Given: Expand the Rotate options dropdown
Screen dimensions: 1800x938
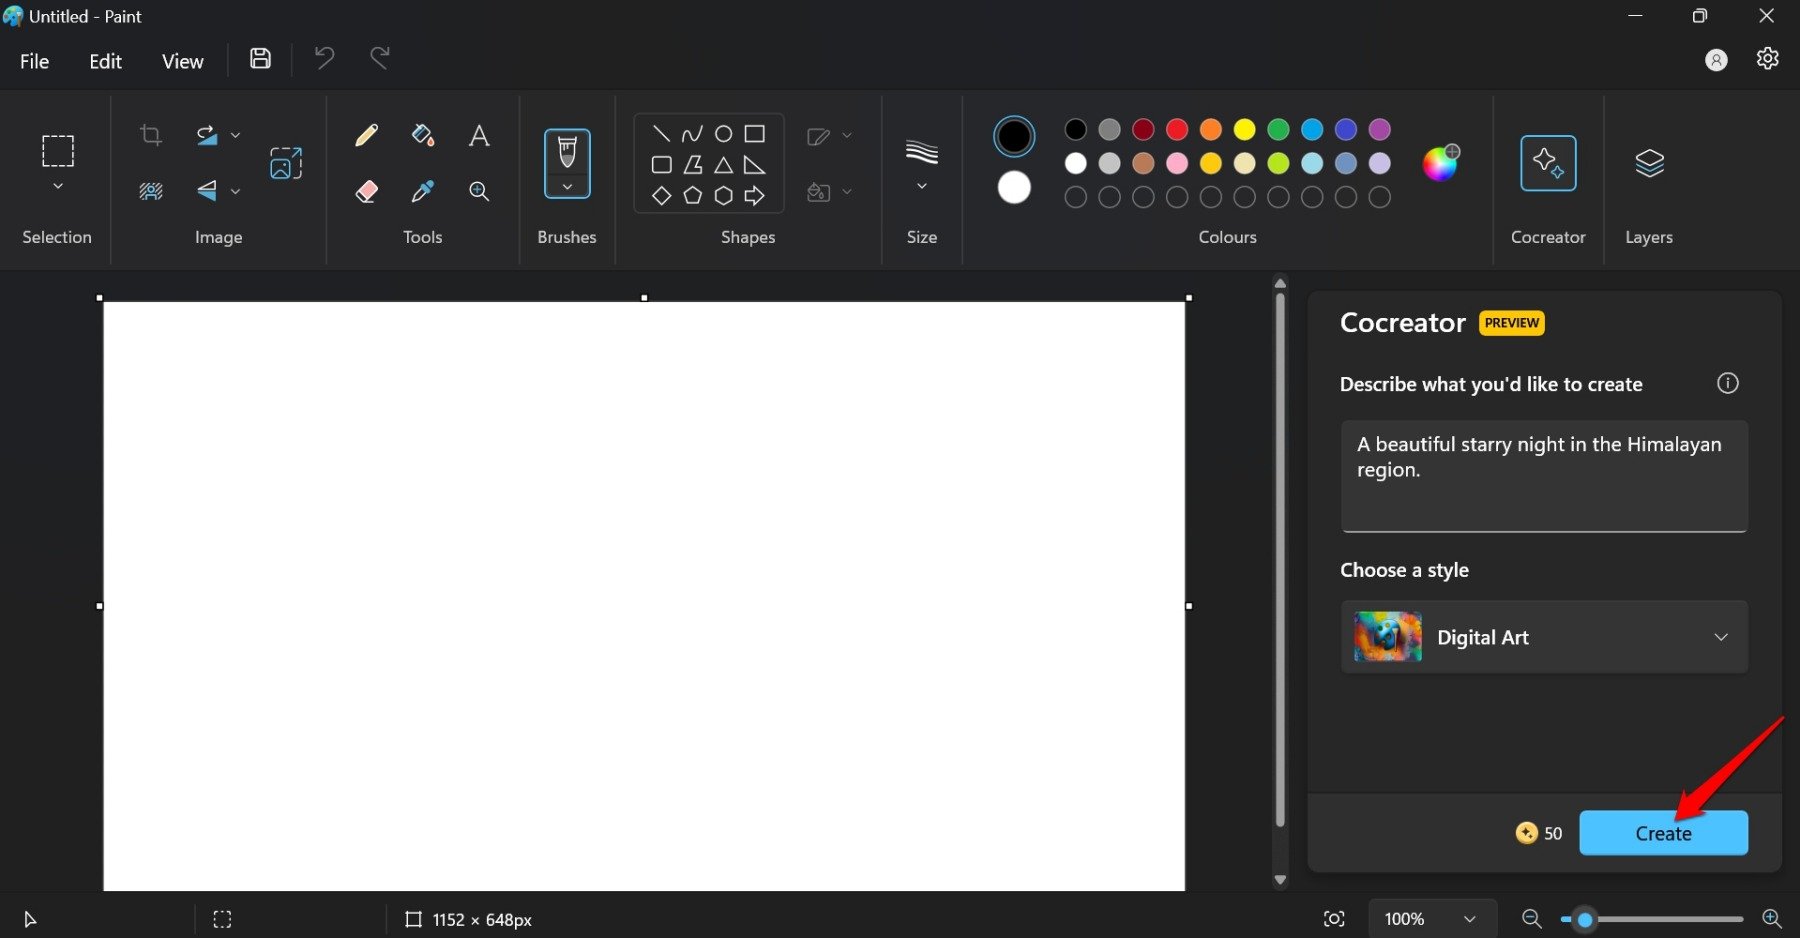Looking at the screenshot, I should 236,134.
